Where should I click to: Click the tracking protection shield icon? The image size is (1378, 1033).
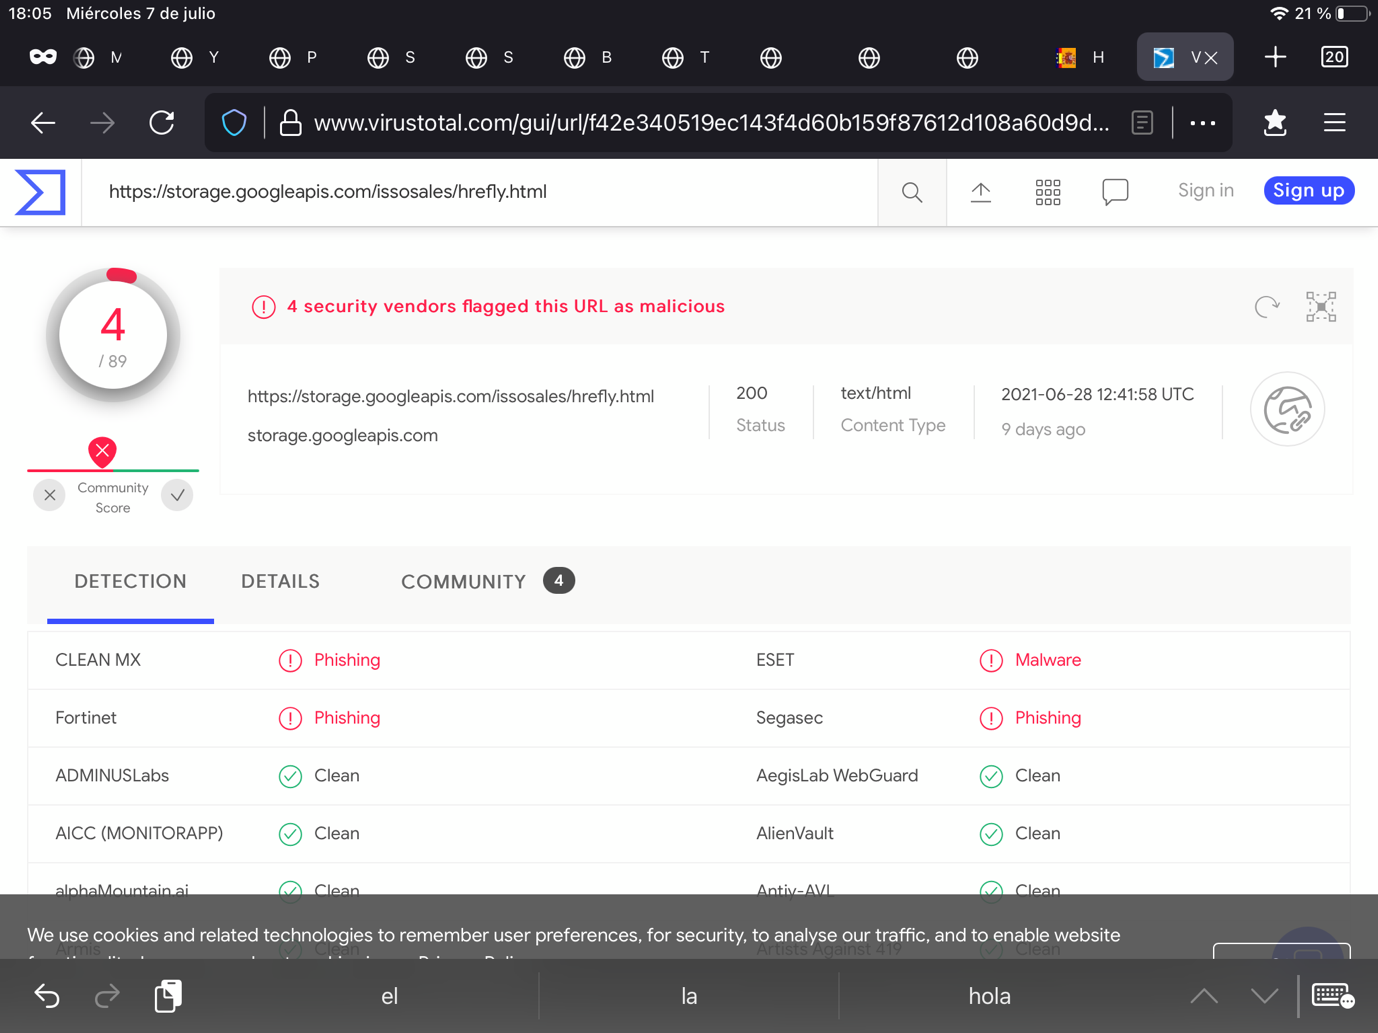click(x=234, y=122)
